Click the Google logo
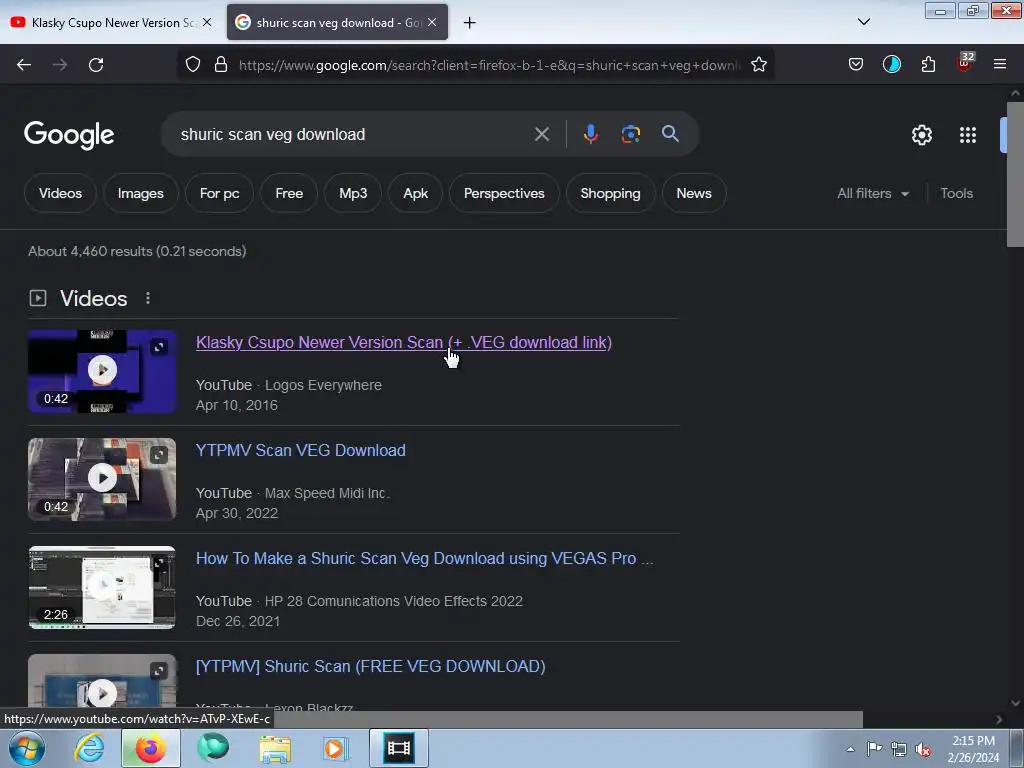This screenshot has height=768, width=1024. pyautogui.click(x=69, y=135)
